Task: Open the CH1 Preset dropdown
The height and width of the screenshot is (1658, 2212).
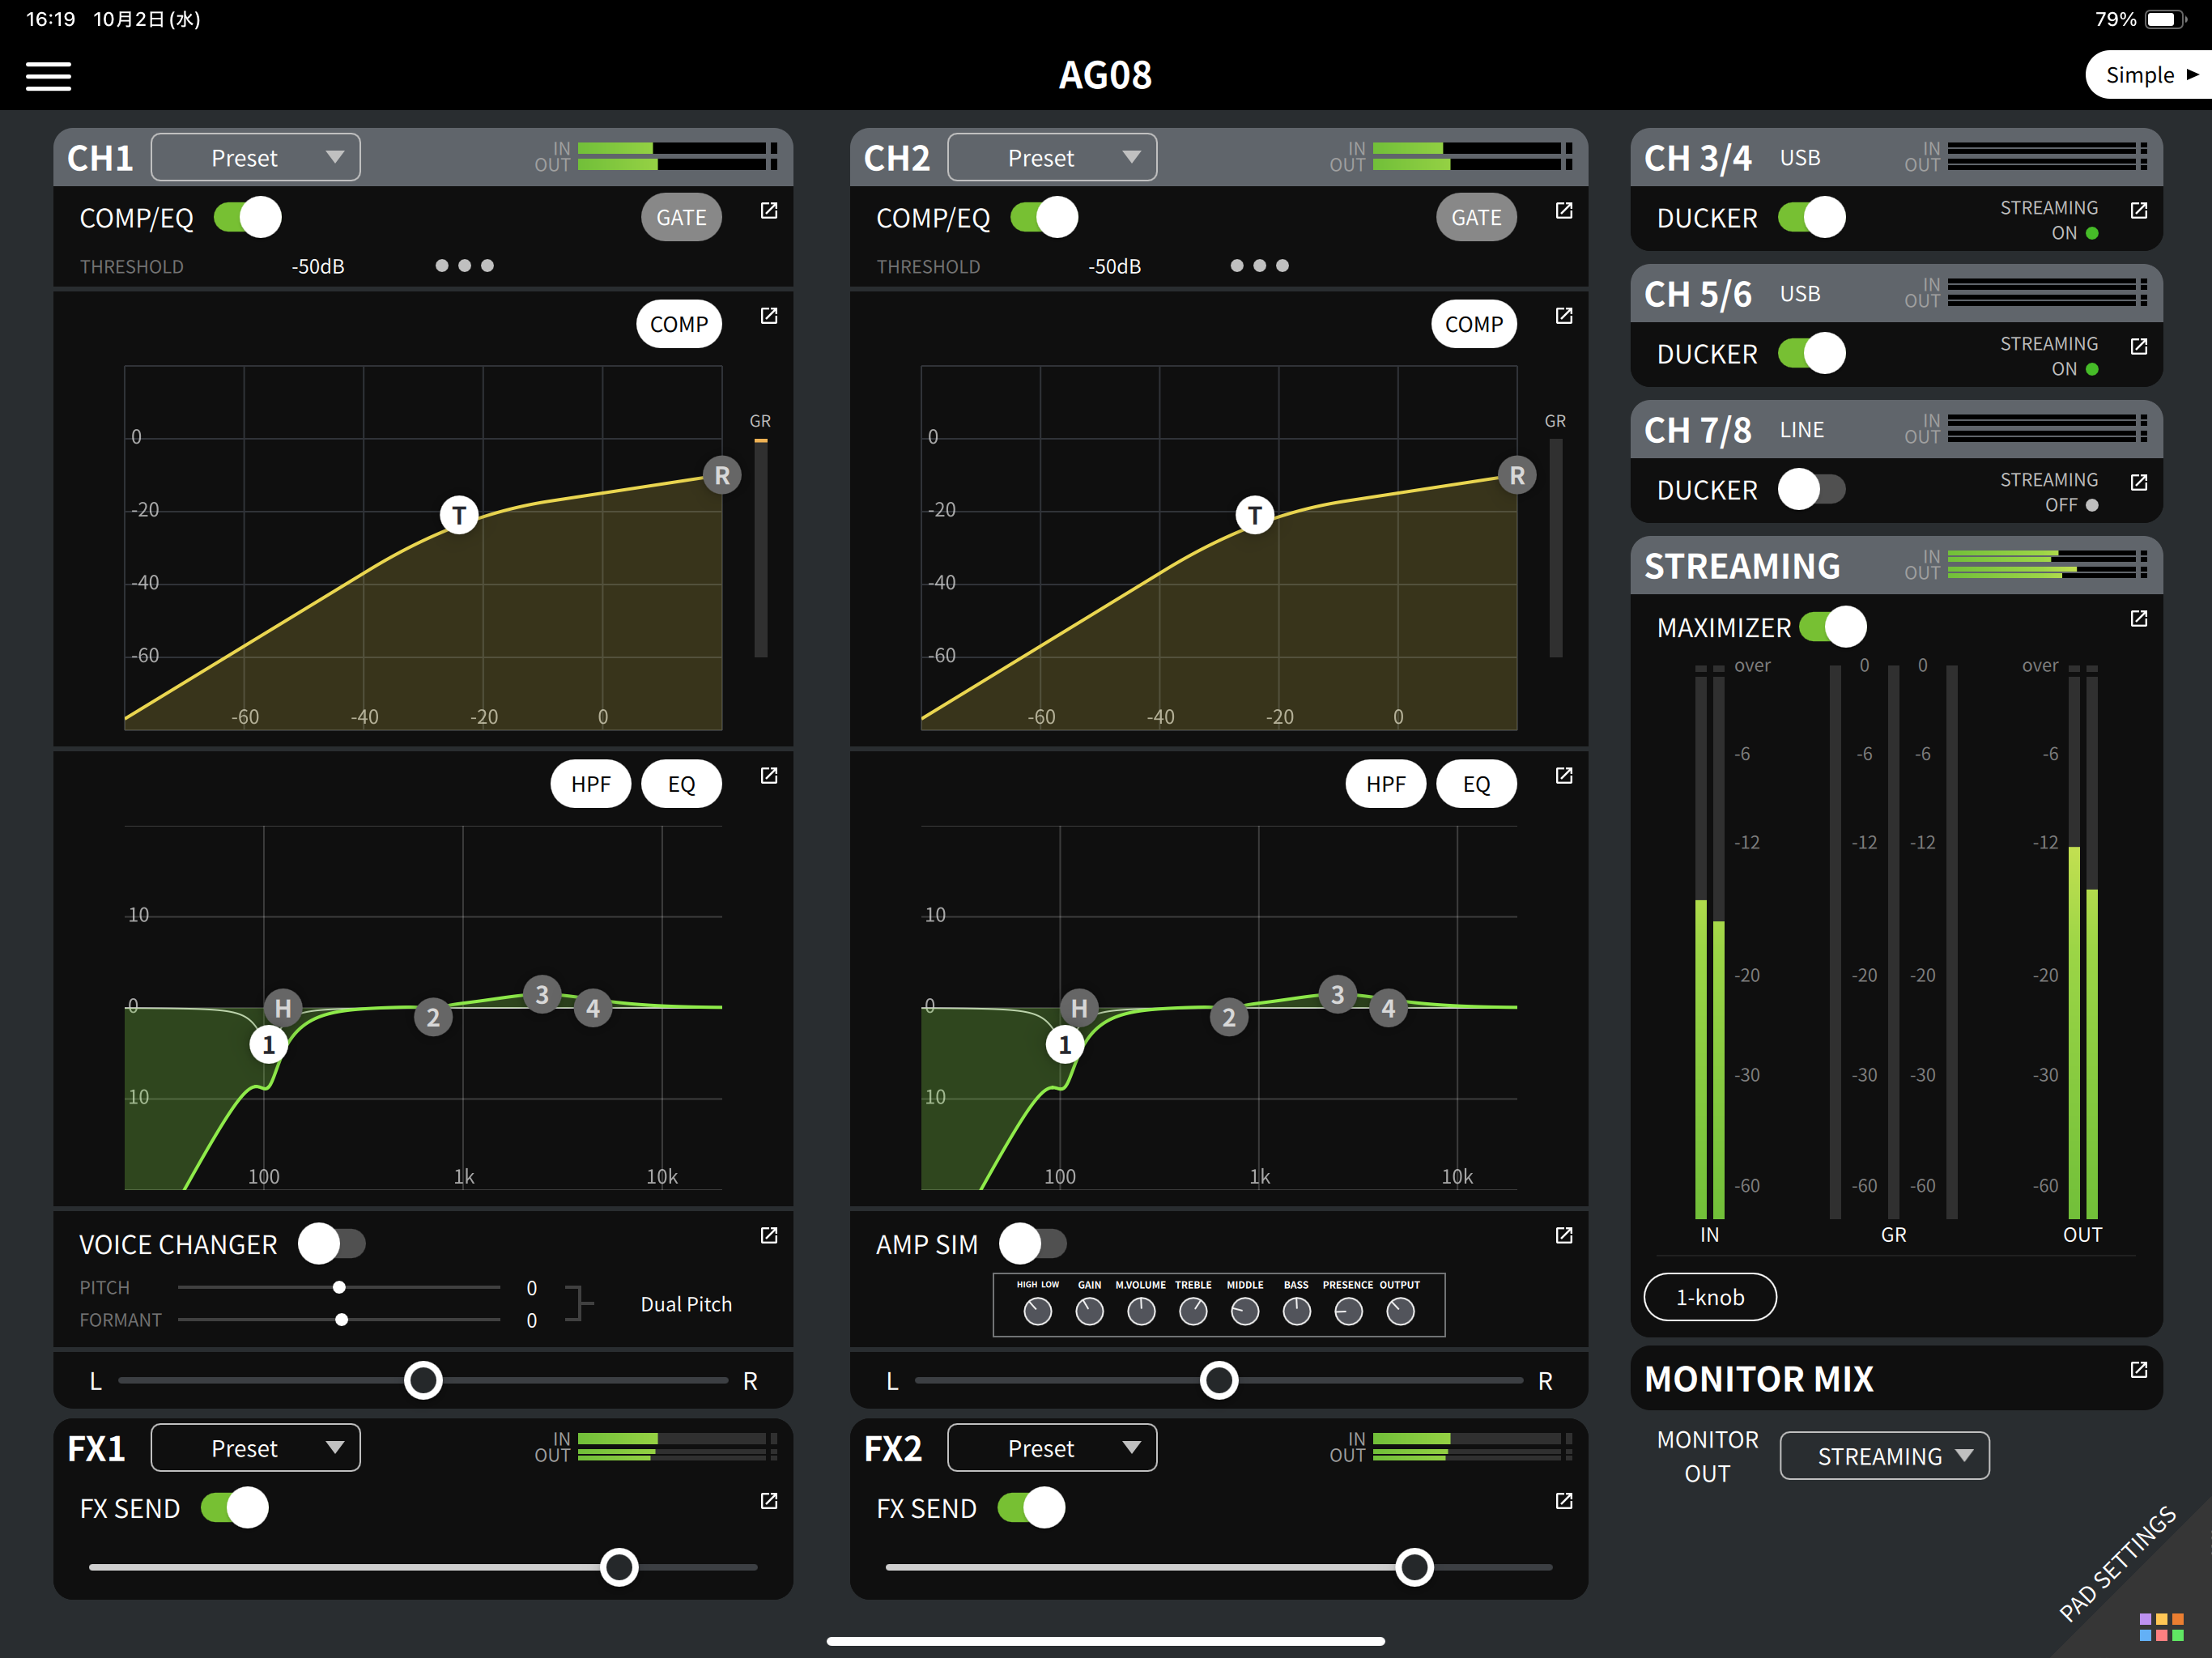Action: tap(256, 157)
